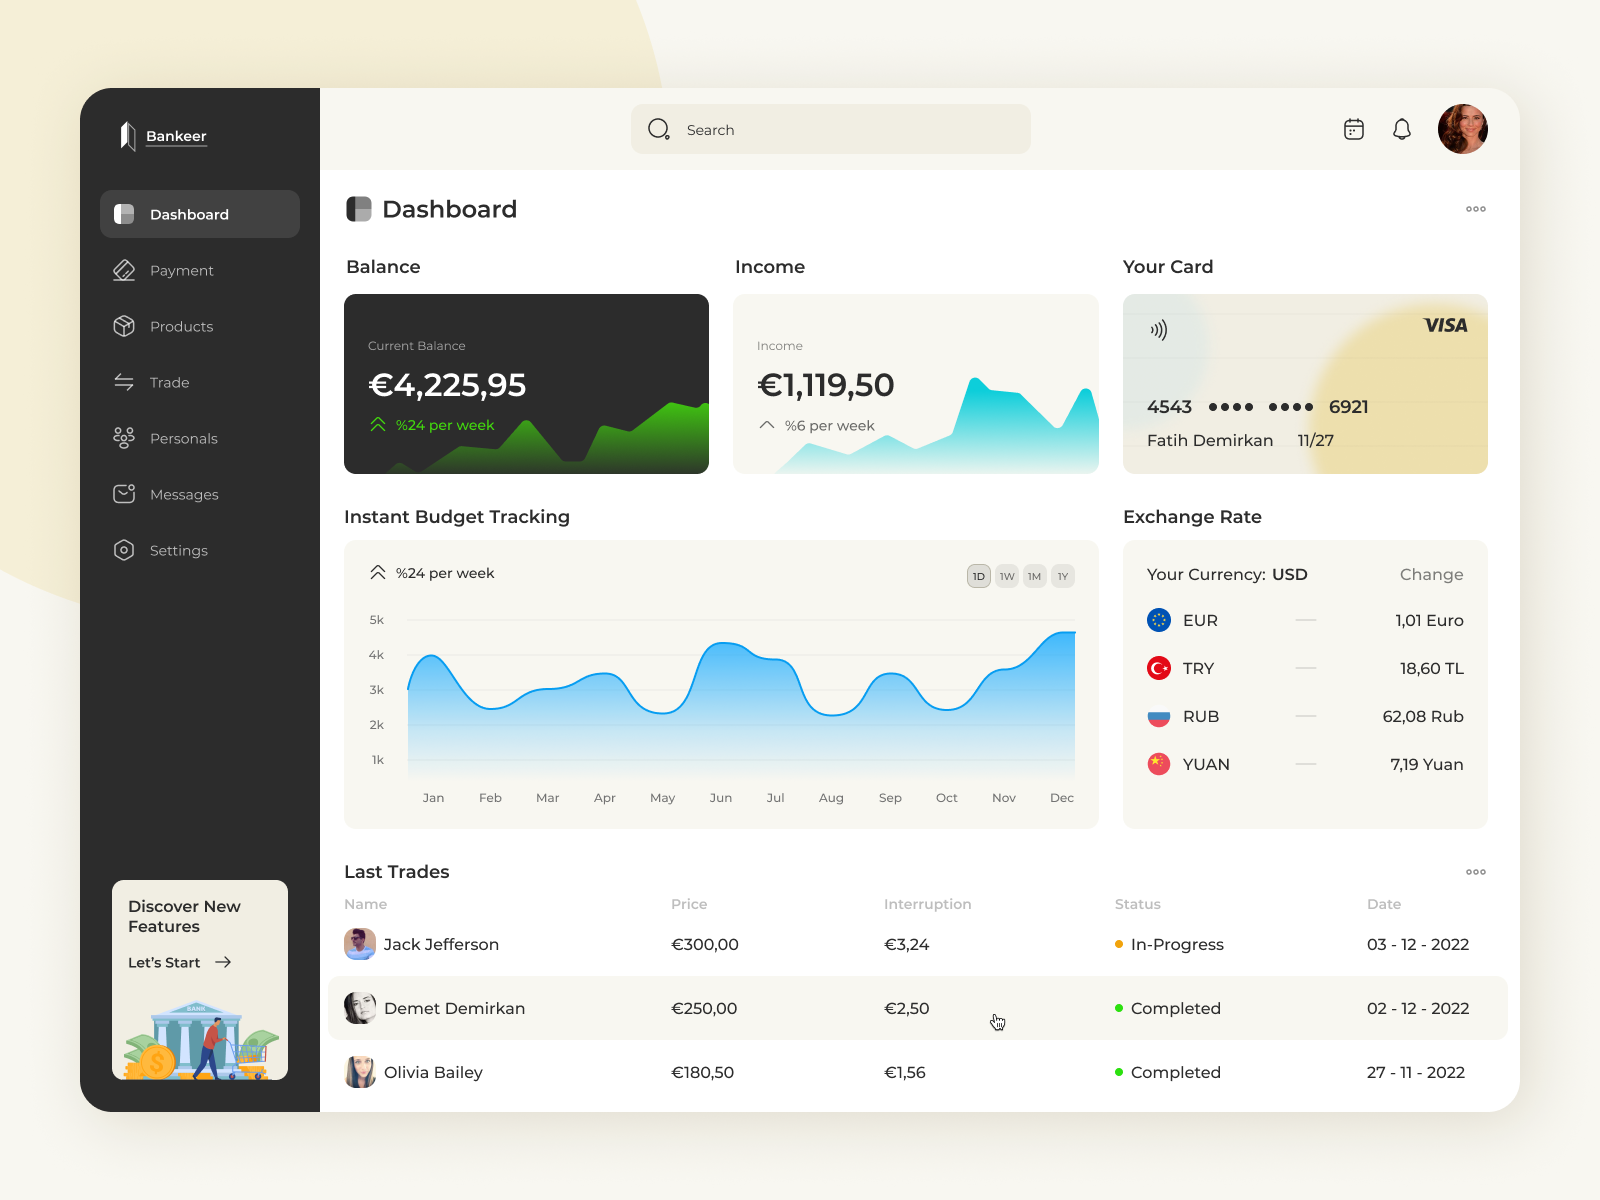Open Messages from the sidebar
Image resolution: width=1600 pixels, height=1200 pixels.
pyautogui.click(x=184, y=494)
